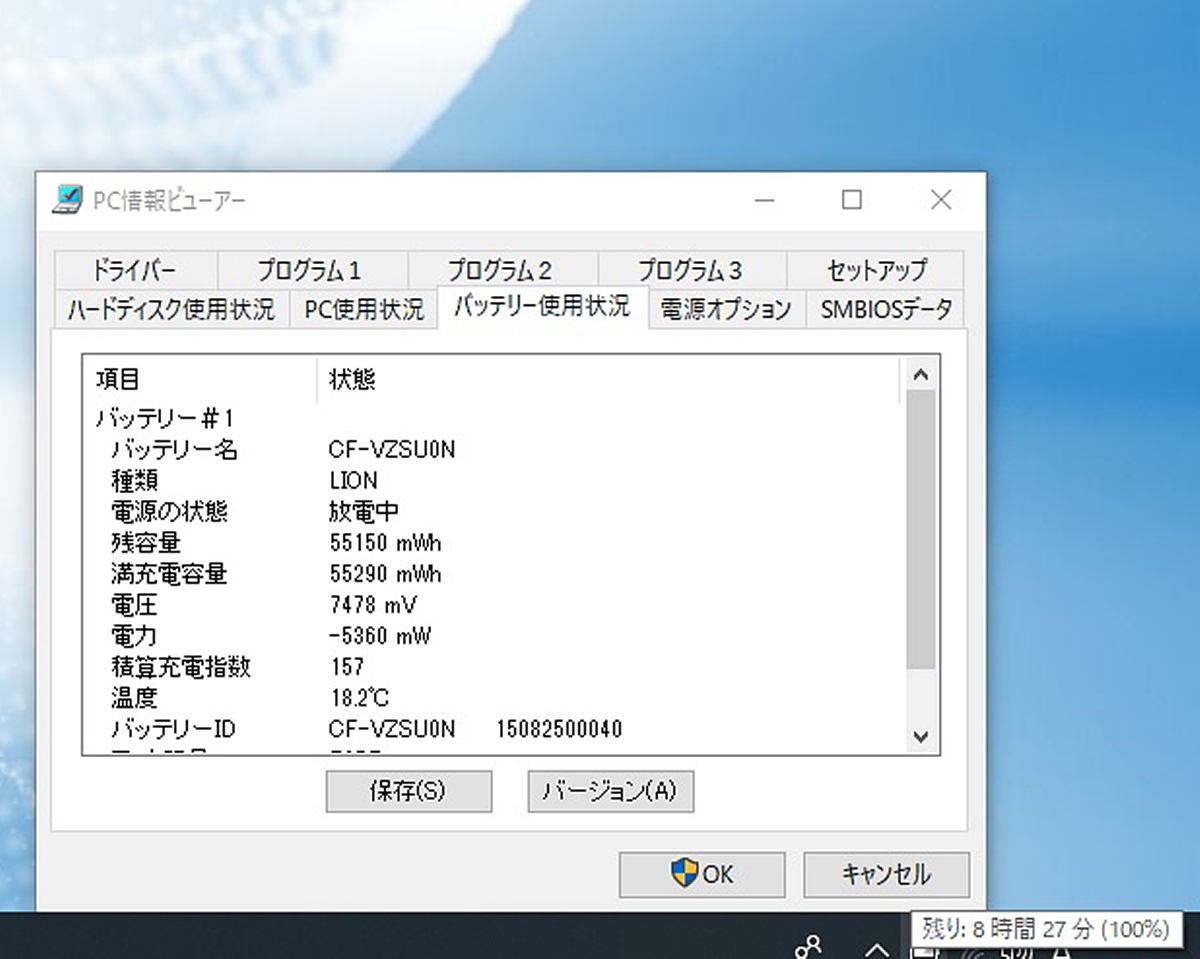Select the バッテリーID row label
This screenshot has height=959, width=1200.
(x=173, y=729)
